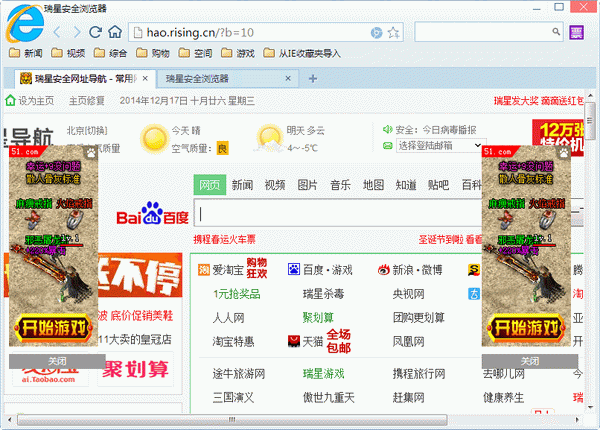Reload the page with the refresh icon
The image size is (600, 430).
point(95,32)
